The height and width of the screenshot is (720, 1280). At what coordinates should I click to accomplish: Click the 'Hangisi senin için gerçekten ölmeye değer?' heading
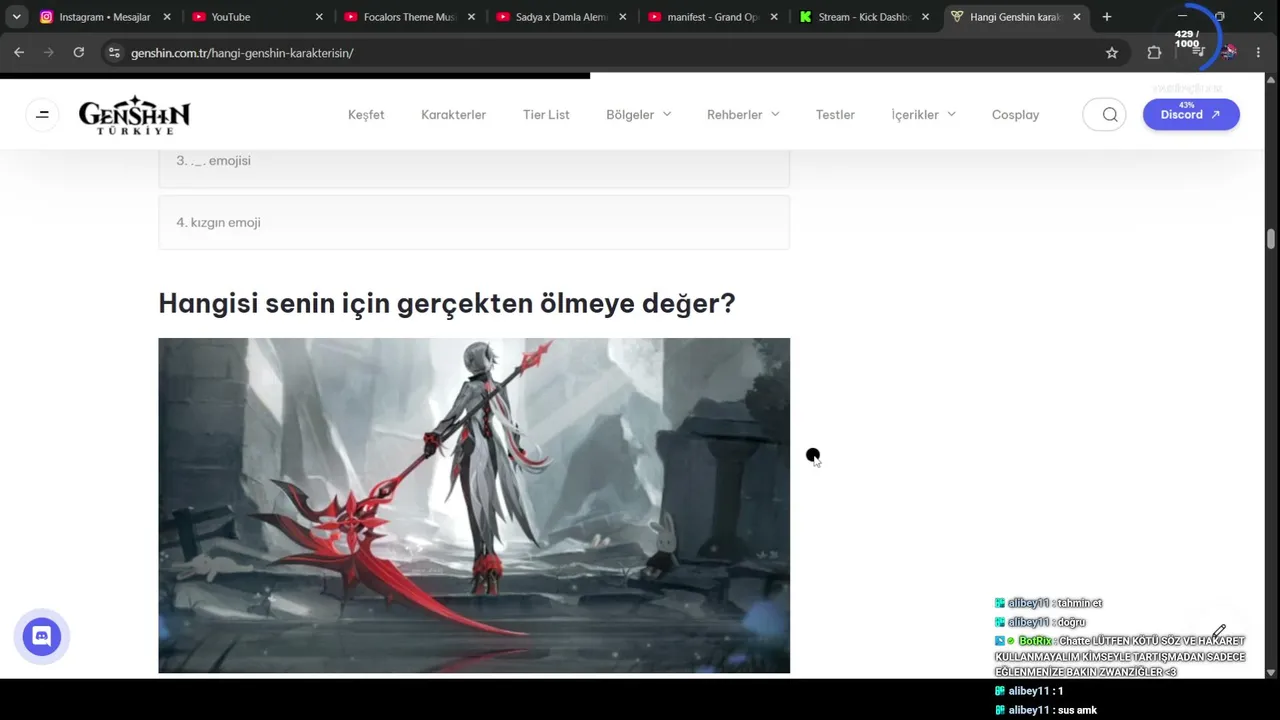point(447,303)
